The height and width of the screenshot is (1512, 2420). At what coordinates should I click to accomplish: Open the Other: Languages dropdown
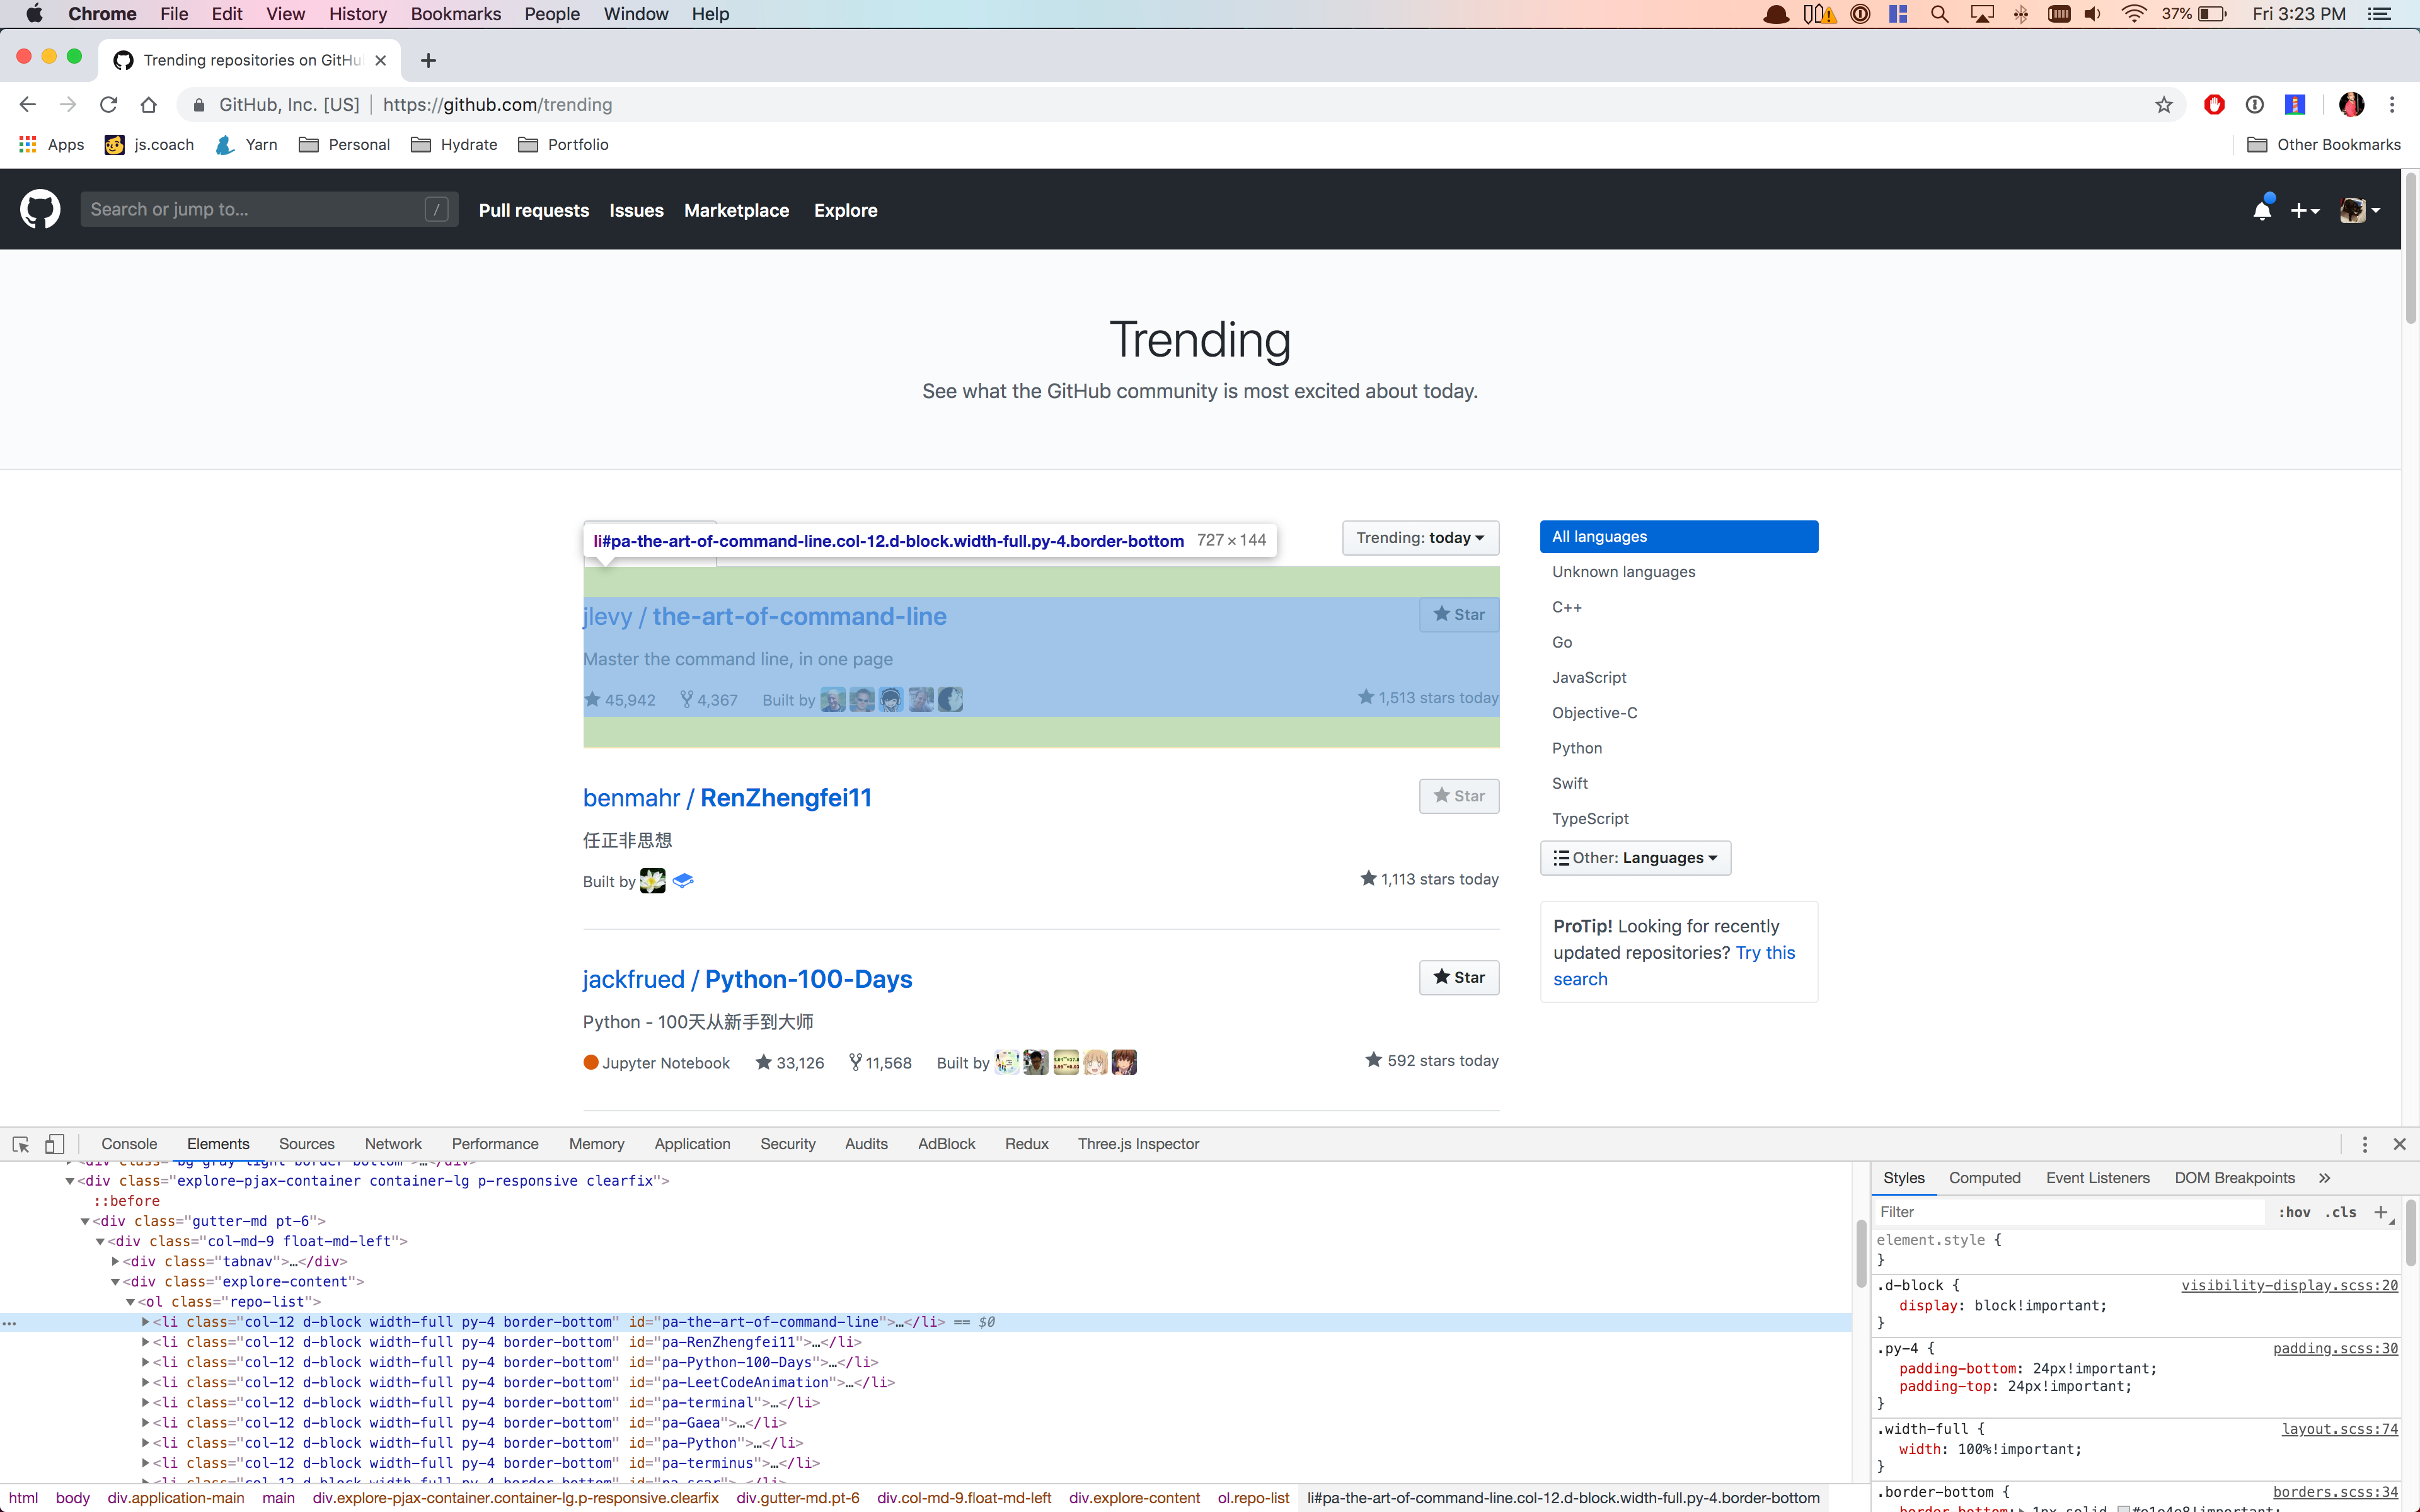click(1635, 857)
